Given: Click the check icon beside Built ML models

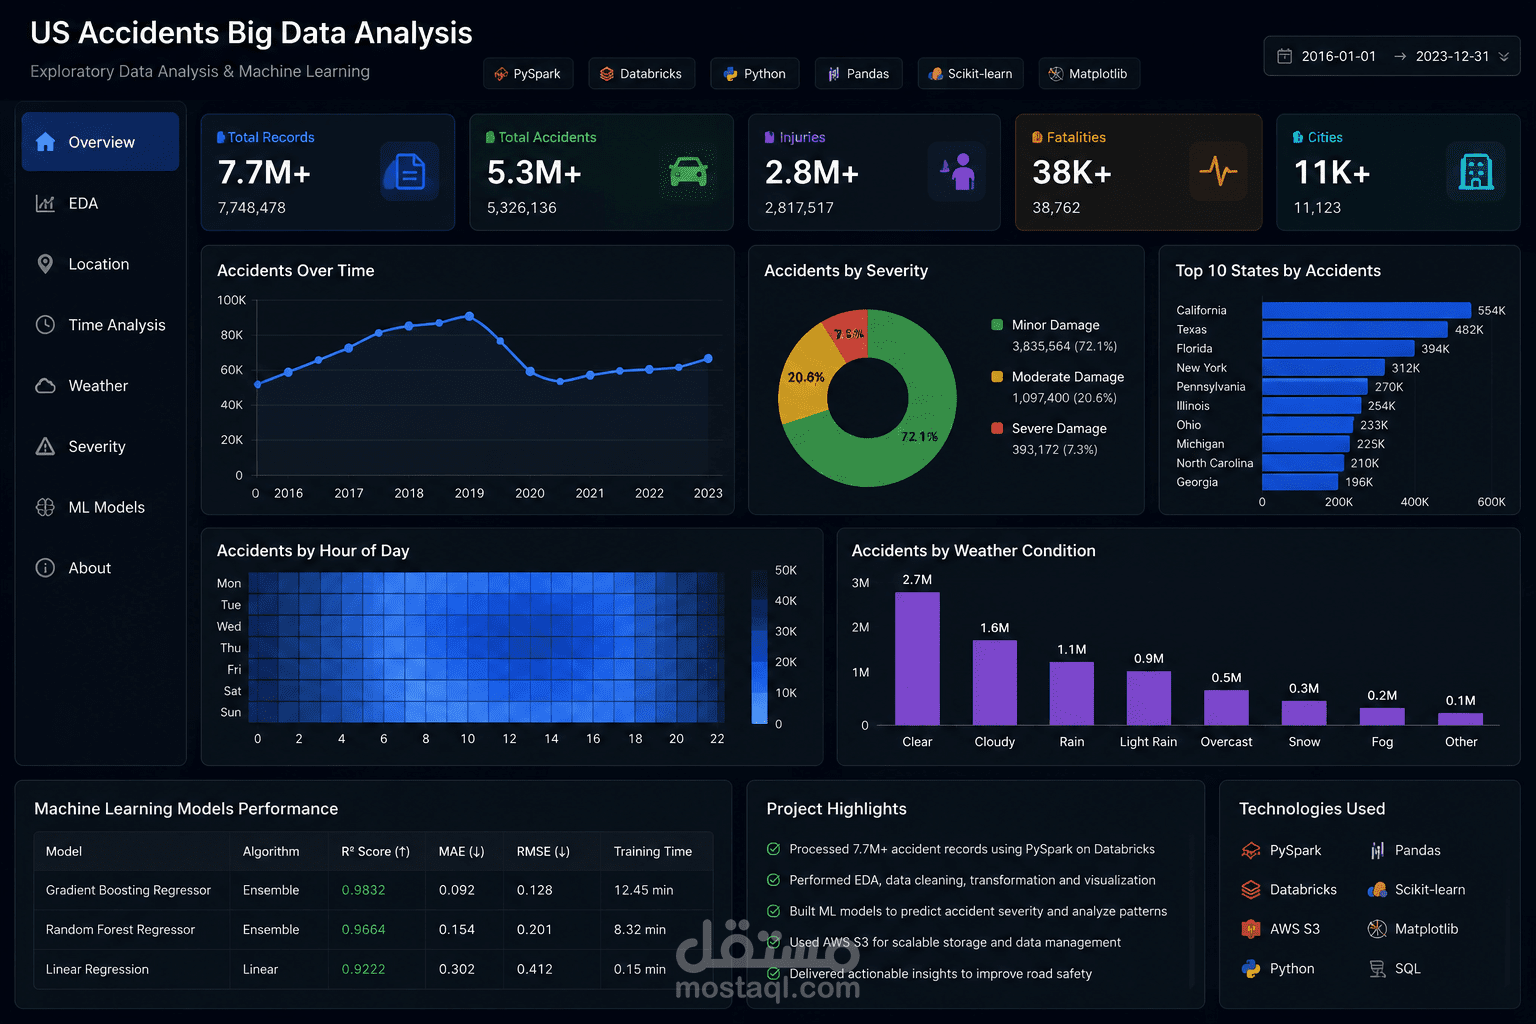Looking at the screenshot, I should tap(773, 911).
